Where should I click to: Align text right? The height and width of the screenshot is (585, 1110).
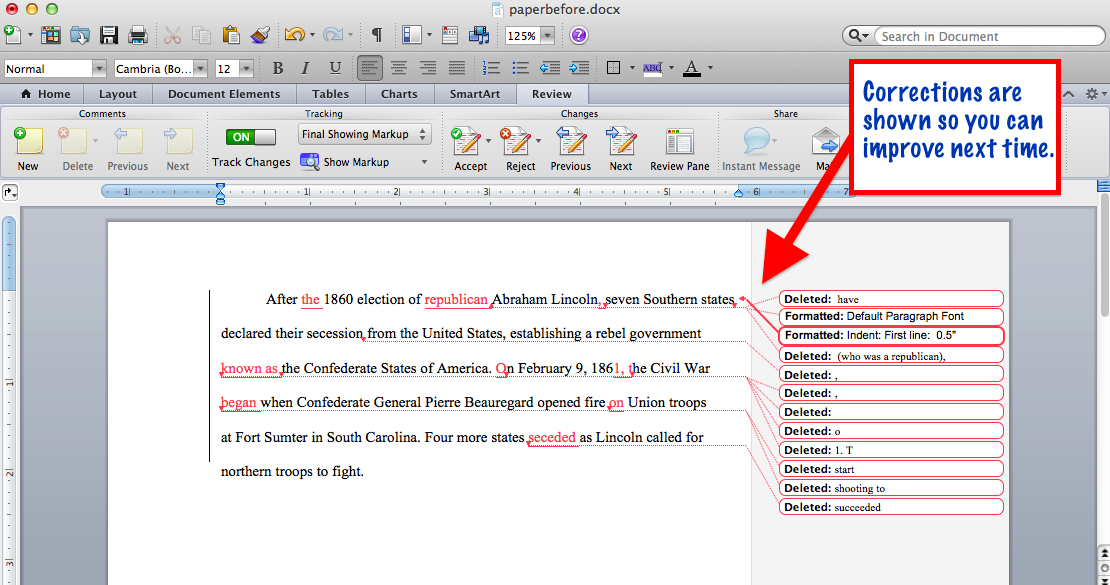coord(428,68)
